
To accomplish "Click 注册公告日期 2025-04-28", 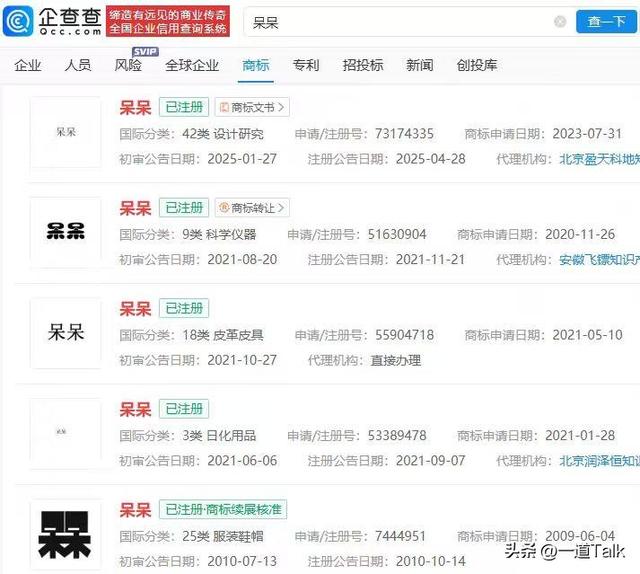I will tap(431, 159).
